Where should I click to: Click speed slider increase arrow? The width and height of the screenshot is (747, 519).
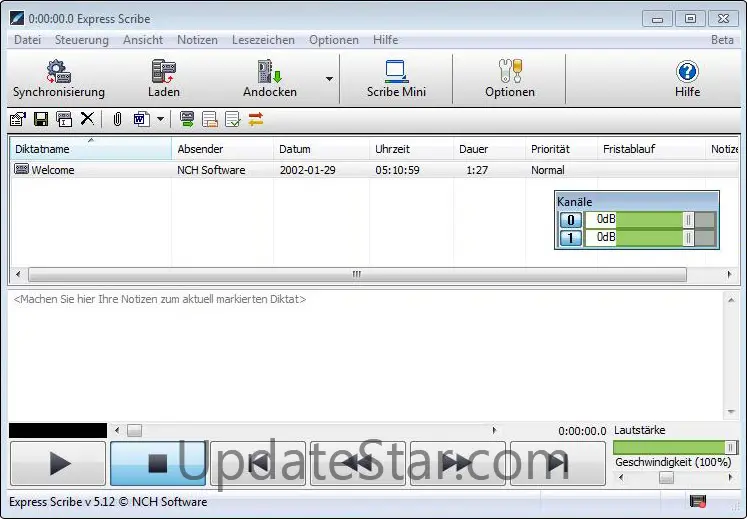(730, 477)
